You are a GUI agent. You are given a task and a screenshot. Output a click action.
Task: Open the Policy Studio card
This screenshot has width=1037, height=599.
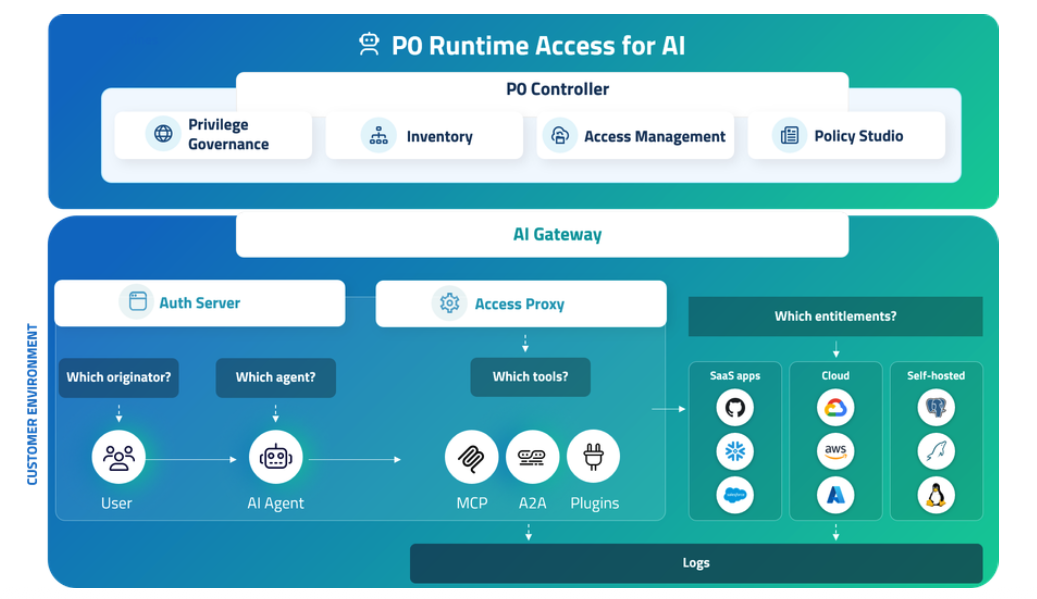pos(846,135)
